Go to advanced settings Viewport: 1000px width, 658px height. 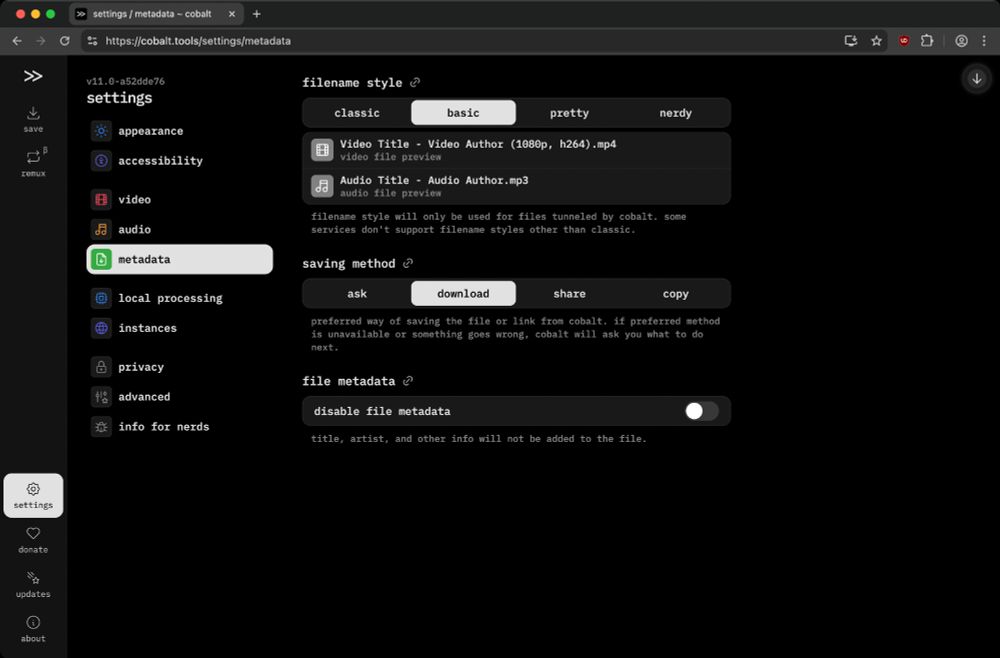coord(180,397)
